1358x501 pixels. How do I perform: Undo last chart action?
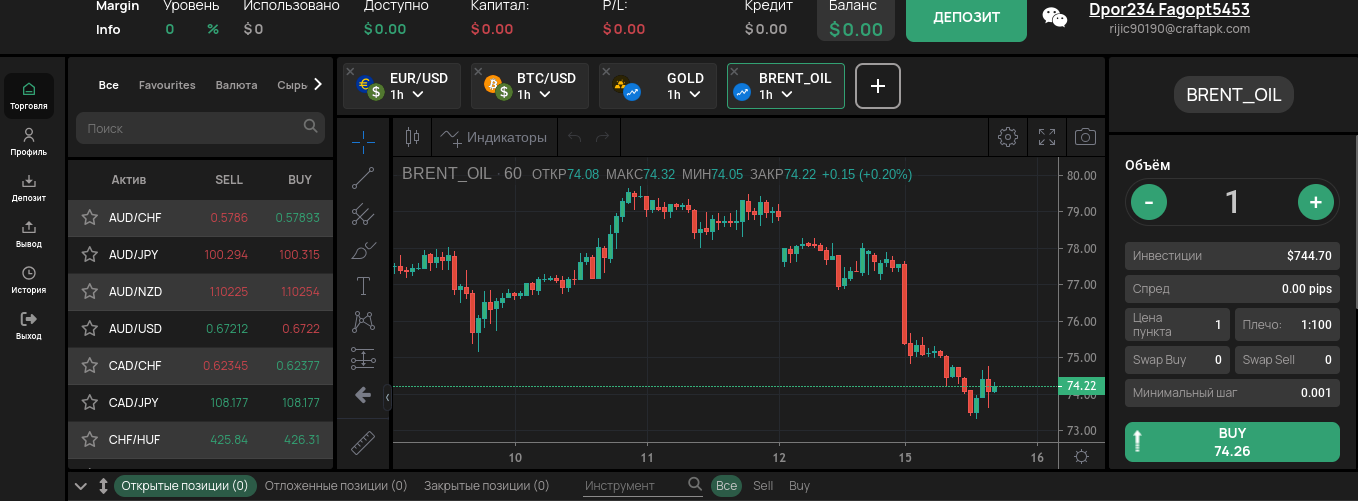coord(573,137)
